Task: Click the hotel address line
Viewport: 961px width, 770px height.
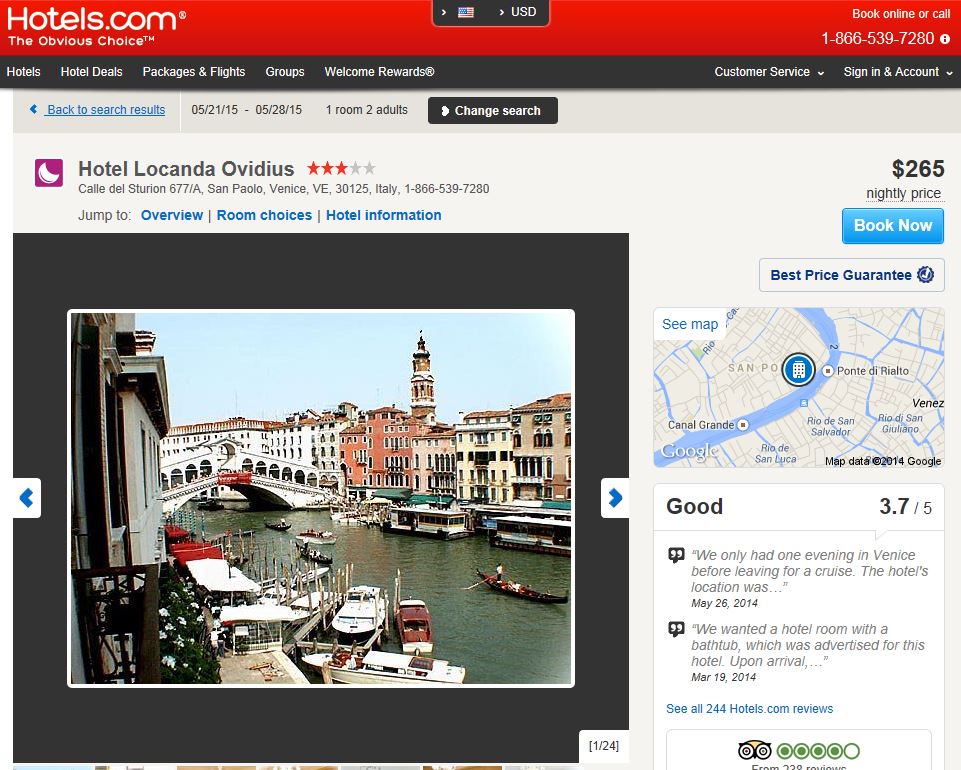Action: (284, 189)
